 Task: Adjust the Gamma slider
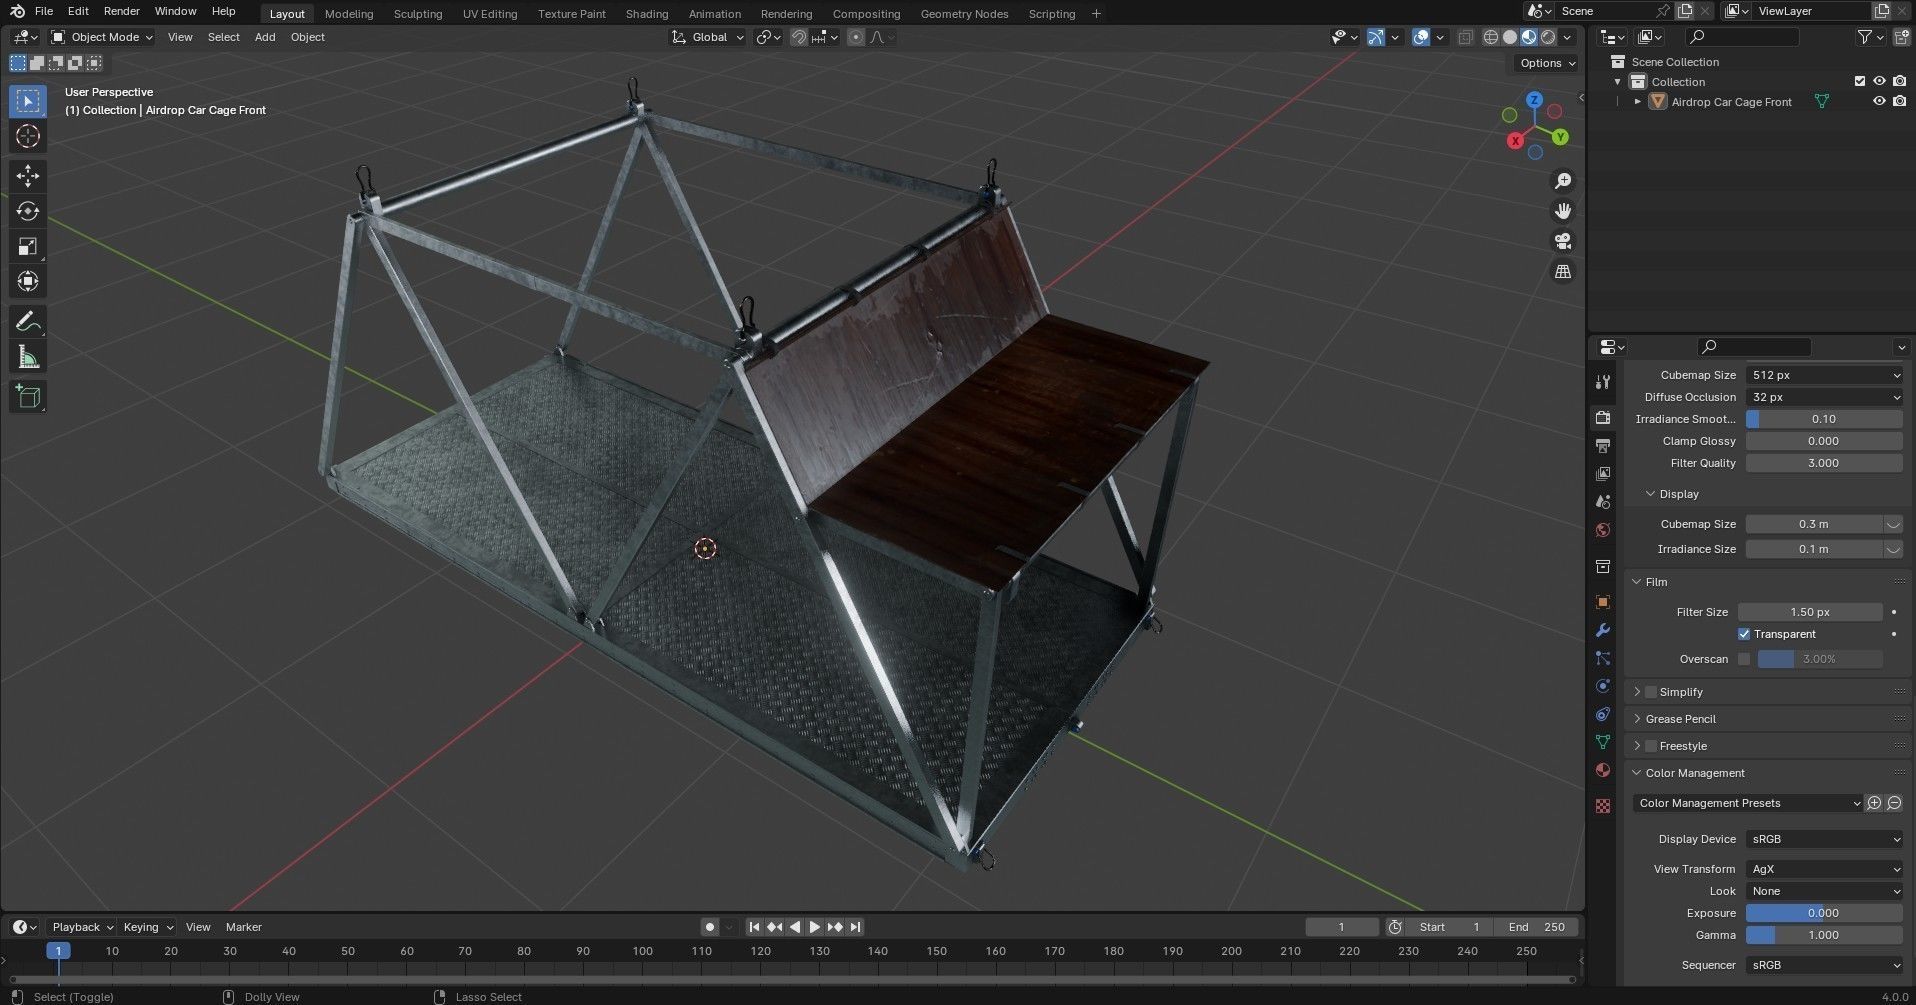click(1824, 935)
